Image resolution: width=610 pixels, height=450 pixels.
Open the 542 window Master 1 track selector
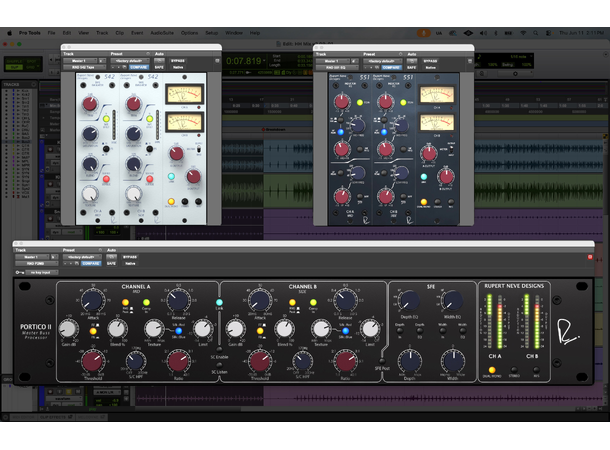tap(80, 61)
